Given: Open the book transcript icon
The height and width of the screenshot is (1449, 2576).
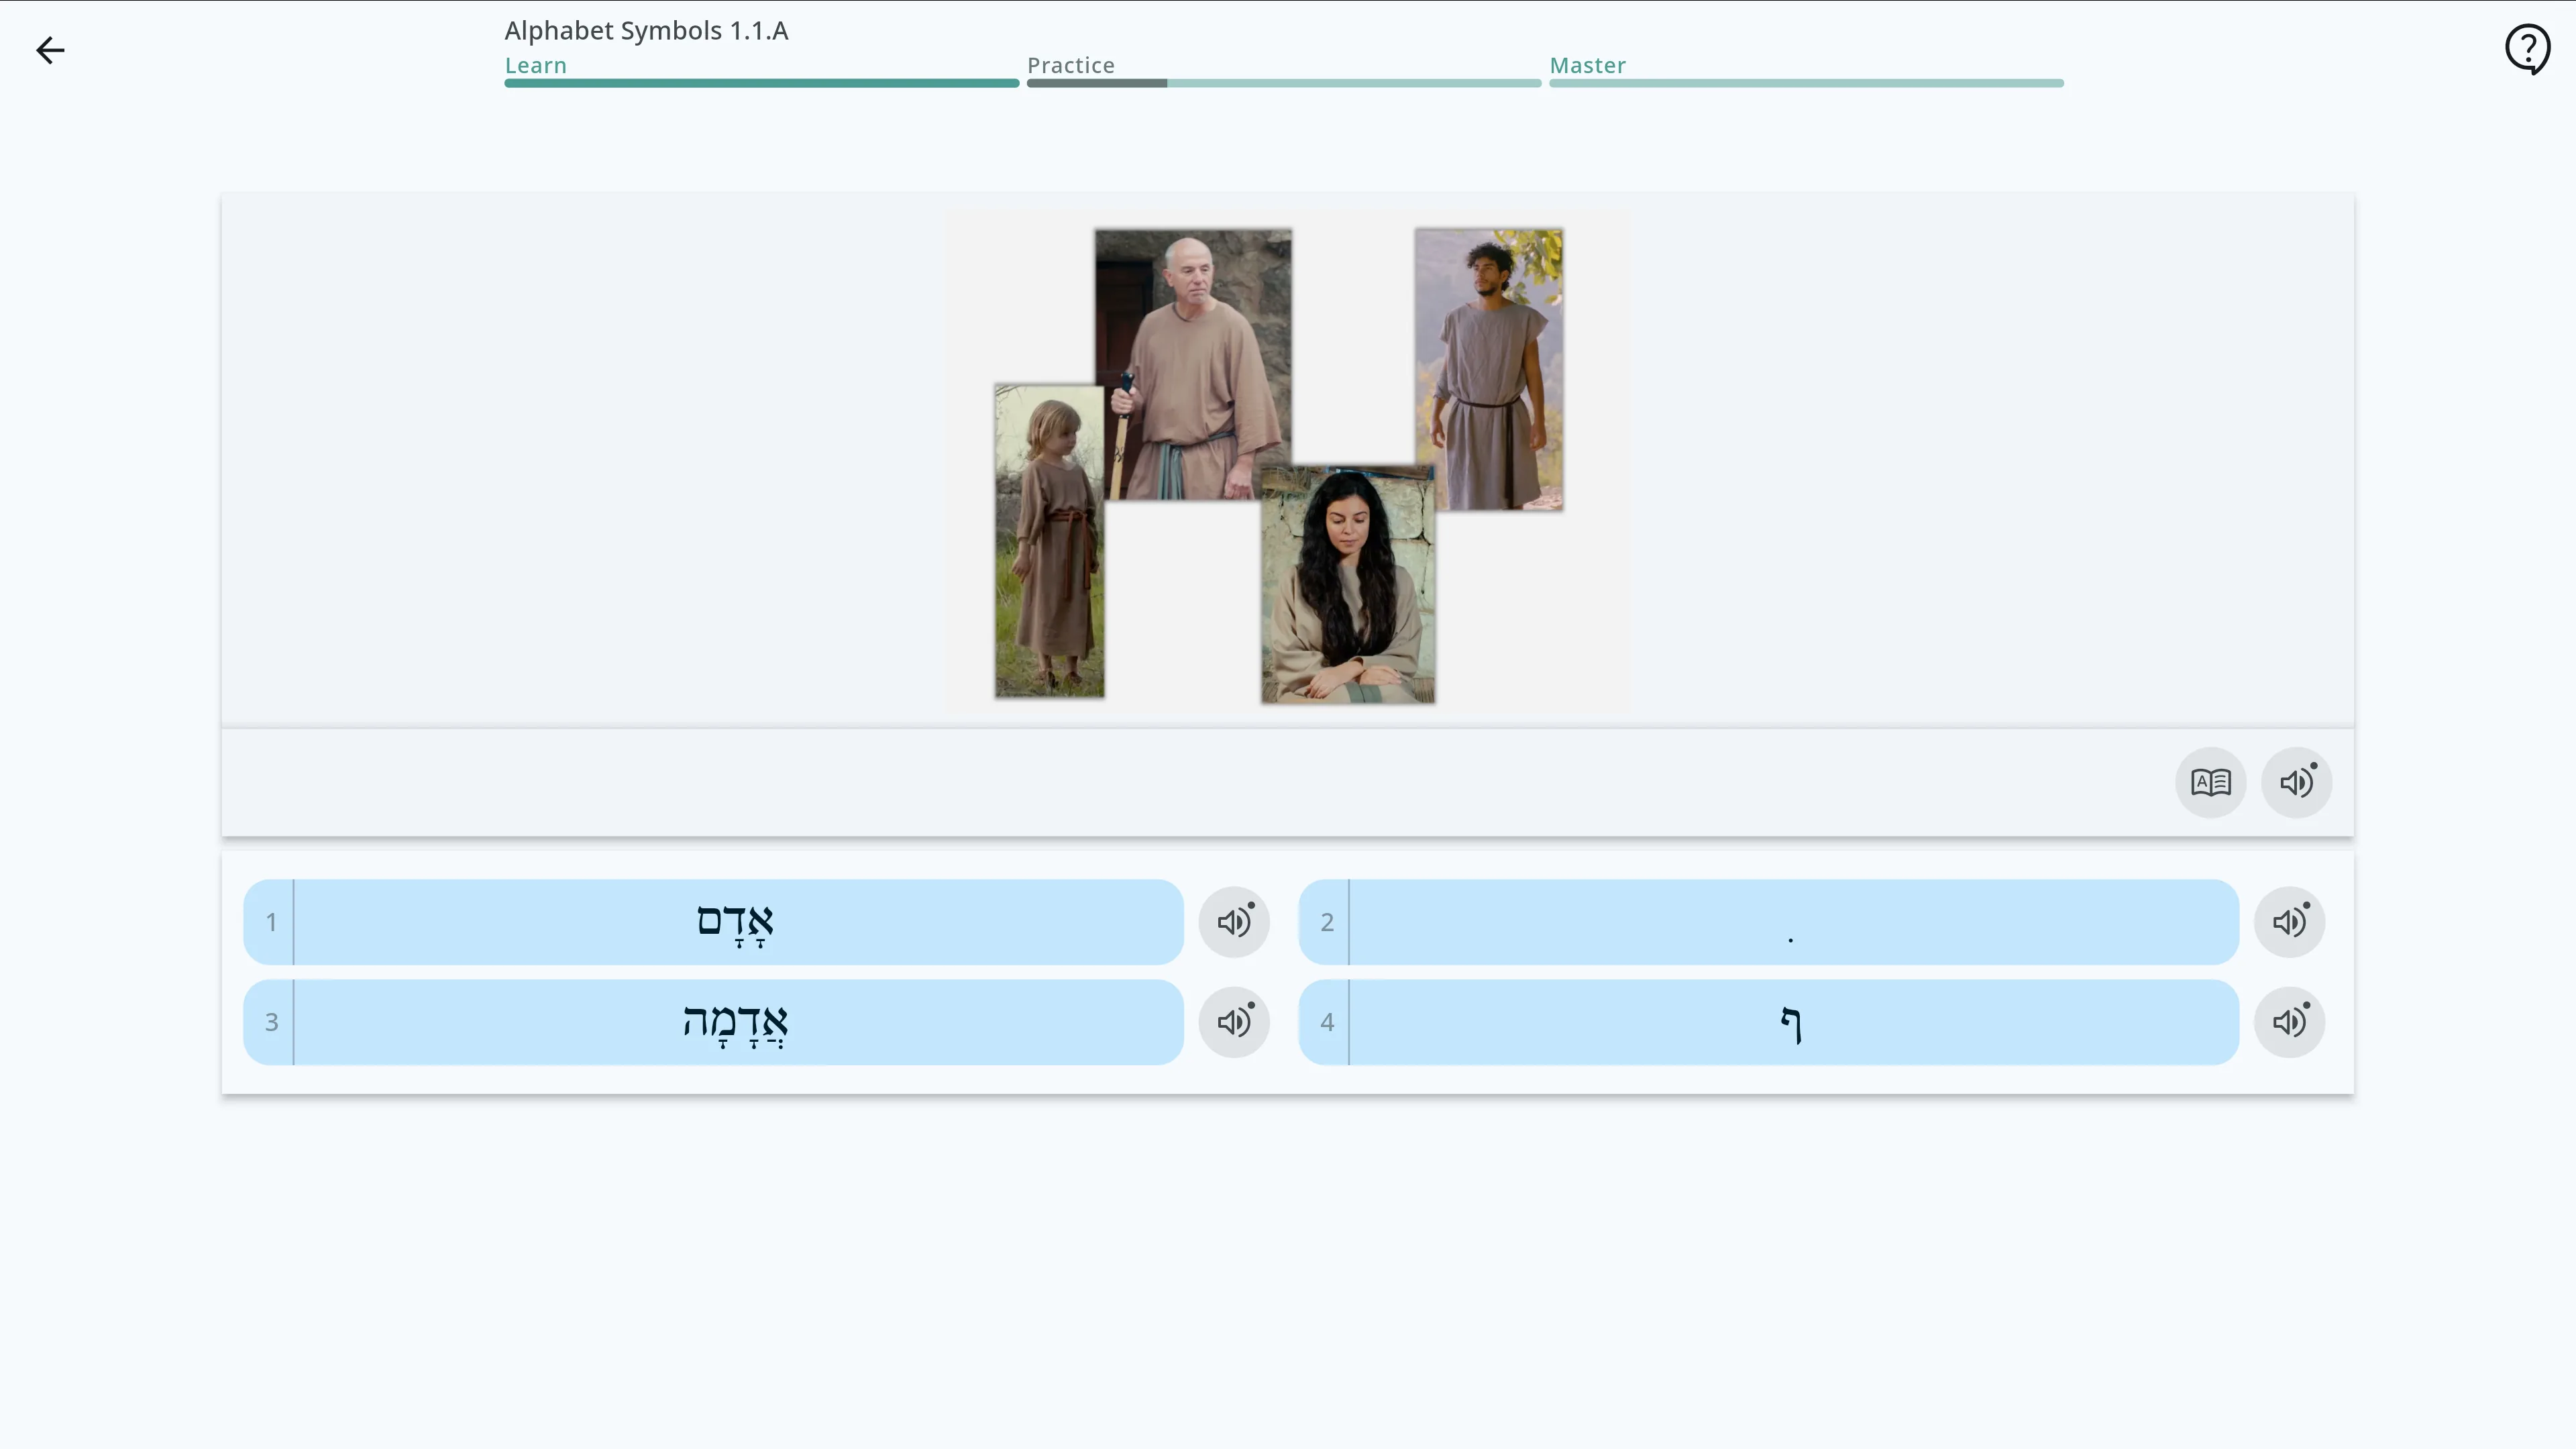Looking at the screenshot, I should click(2210, 782).
